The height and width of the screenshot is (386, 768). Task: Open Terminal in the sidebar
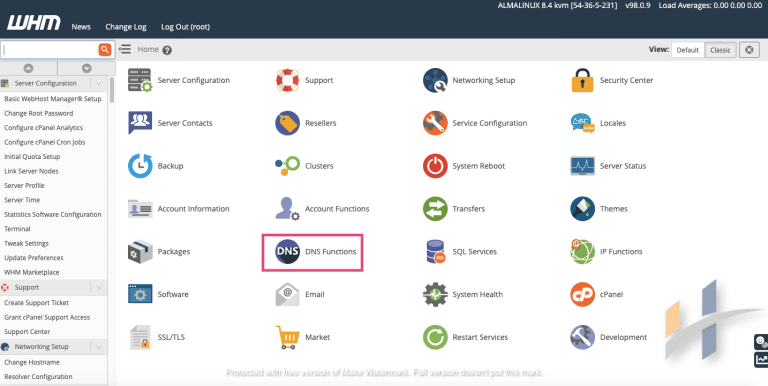click(x=17, y=229)
